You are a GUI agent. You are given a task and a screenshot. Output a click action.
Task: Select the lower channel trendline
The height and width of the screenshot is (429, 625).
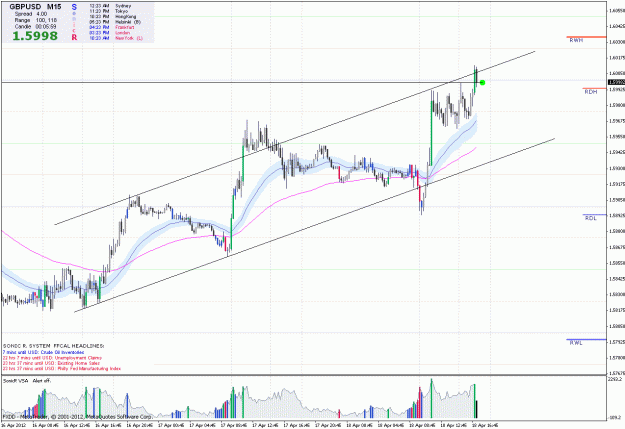coord(315,225)
